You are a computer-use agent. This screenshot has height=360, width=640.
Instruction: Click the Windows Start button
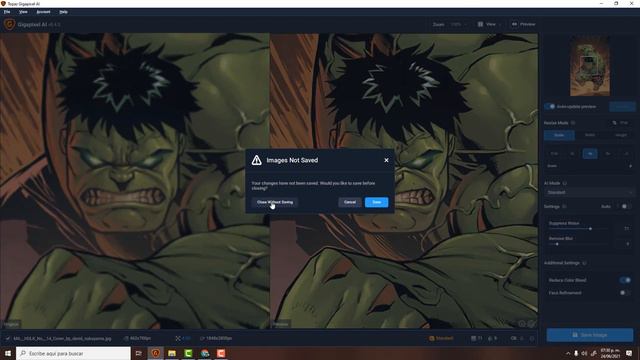tap(8, 353)
